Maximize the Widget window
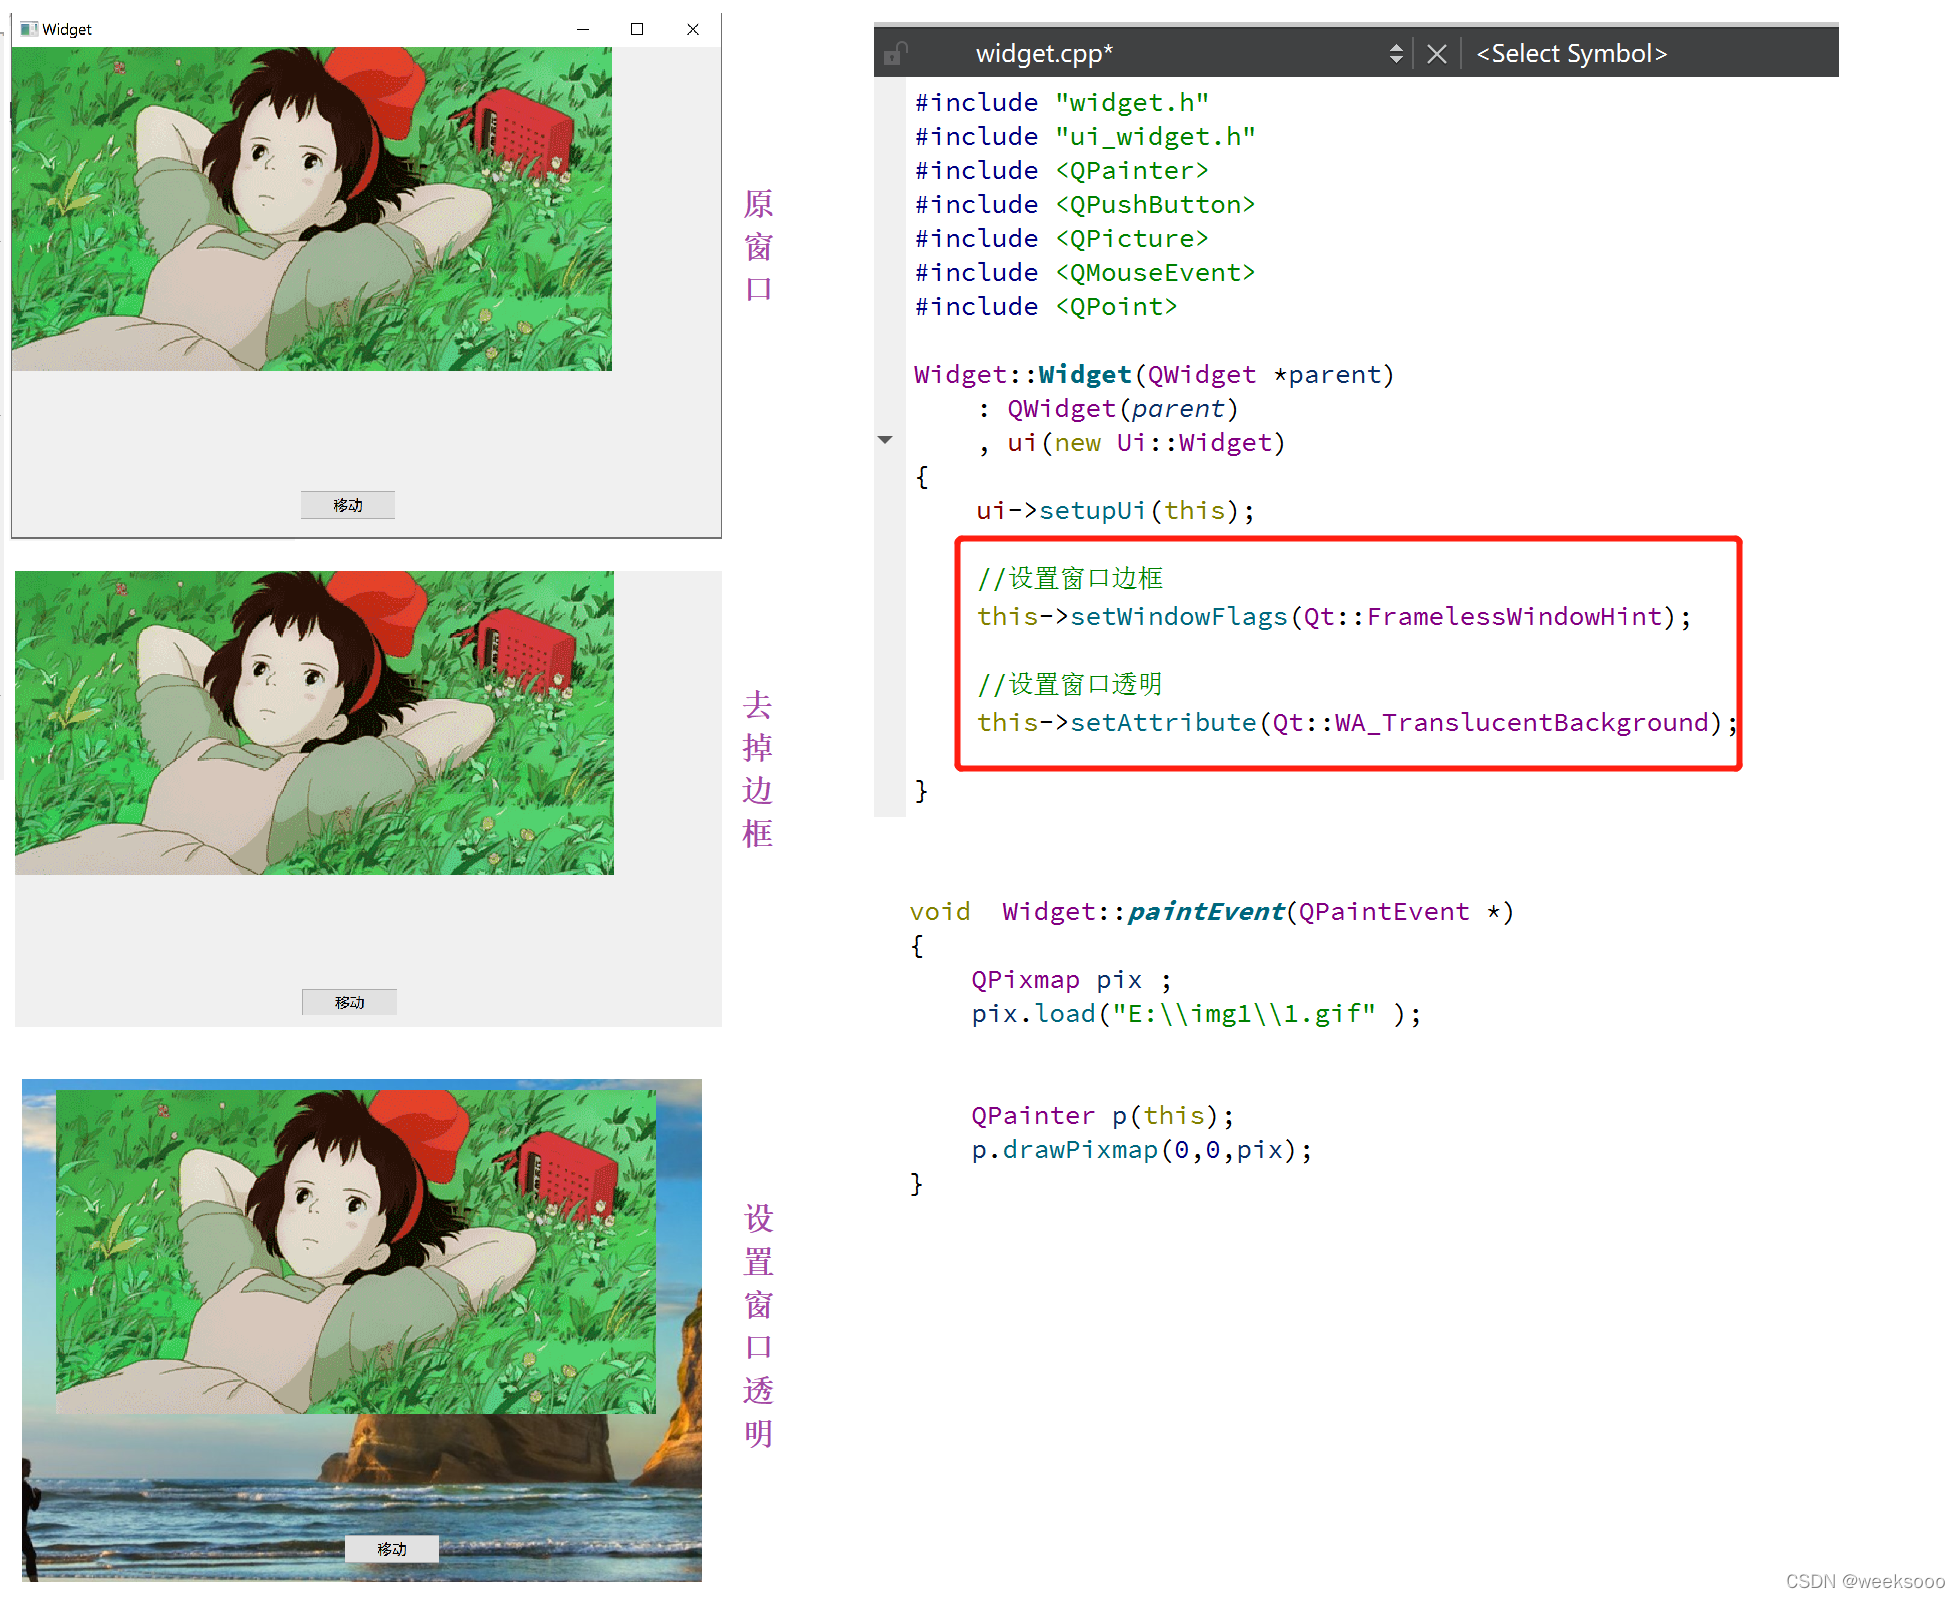 pos(637,29)
